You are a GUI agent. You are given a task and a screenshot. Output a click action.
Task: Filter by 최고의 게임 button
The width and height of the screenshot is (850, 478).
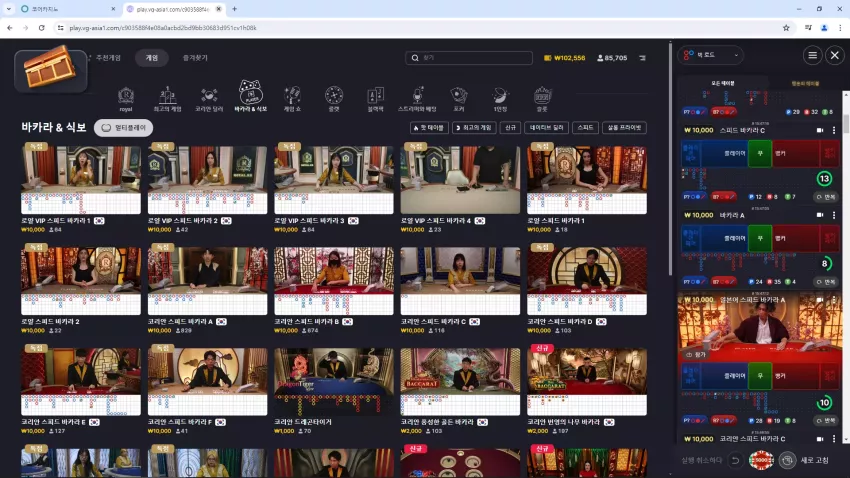click(x=474, y=128)
